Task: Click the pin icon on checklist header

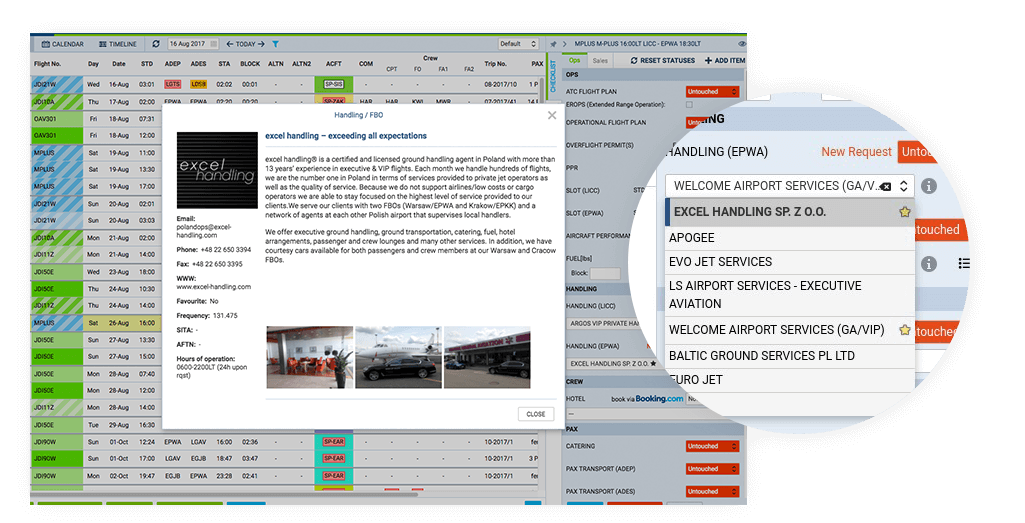Action: coord(554,44)
